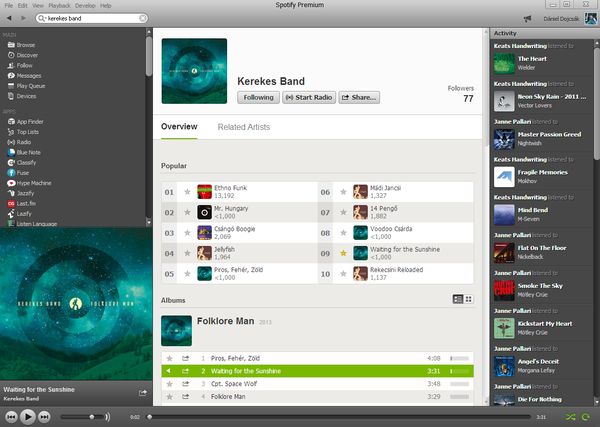Share Piros, Fehér, Zöld track row
Image resolution: width=600 pixels, height=427 pixels.
click(185, 358)
